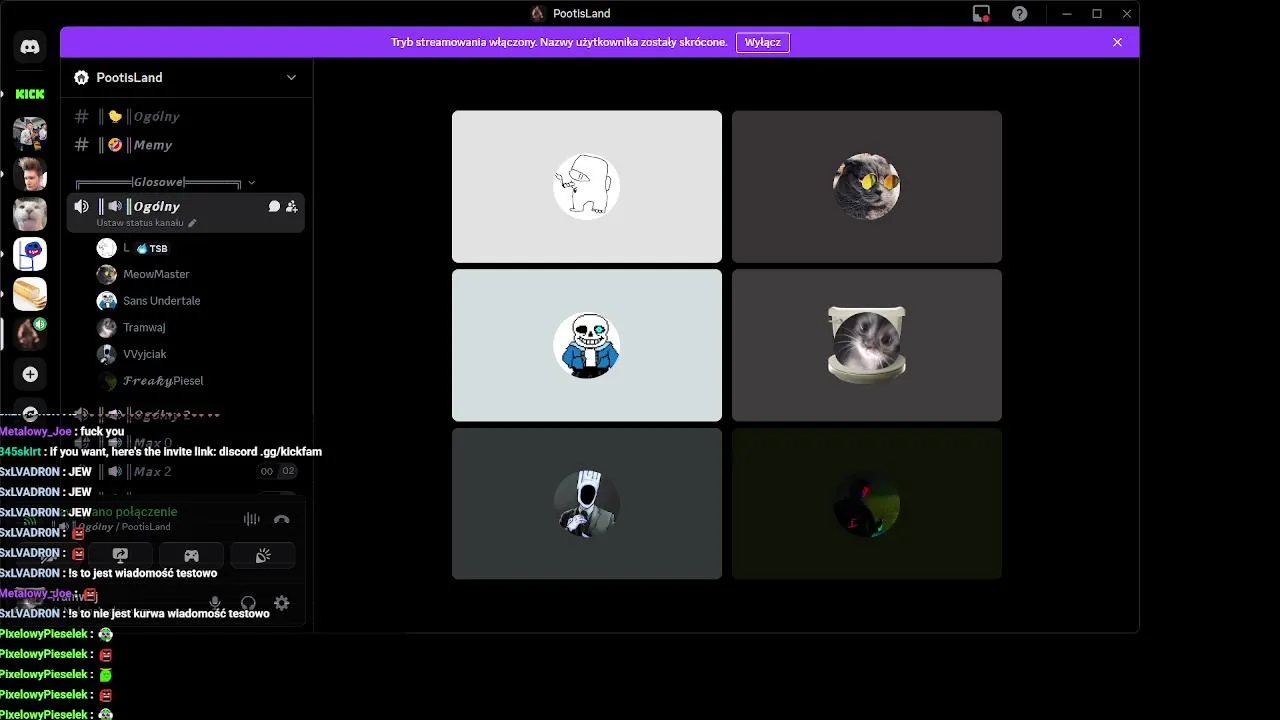Viewport: 1280px width, 720px height.
Task: Focus the Sans skeleton video tile
Action: tap(587, 345)
